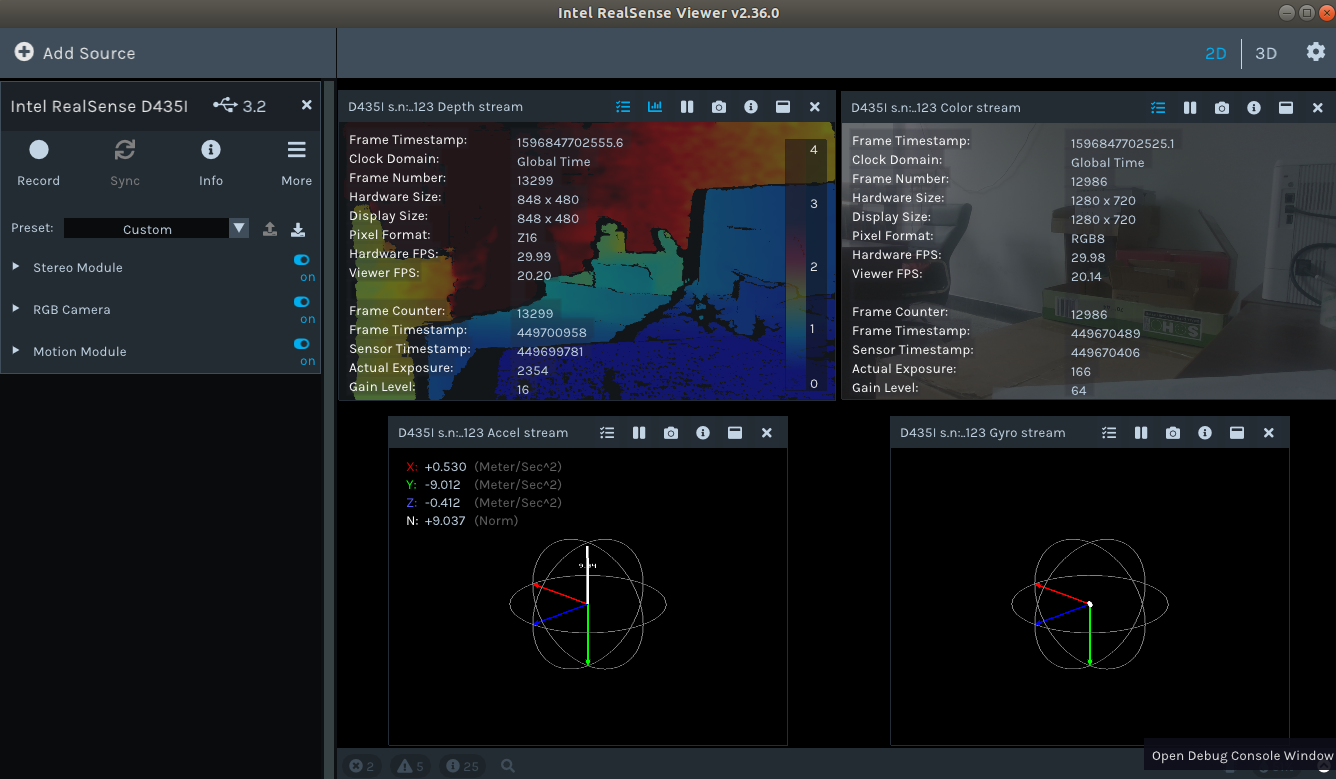
Task: Toggle the Stereo Module off
Action: (x=301, y=260)
